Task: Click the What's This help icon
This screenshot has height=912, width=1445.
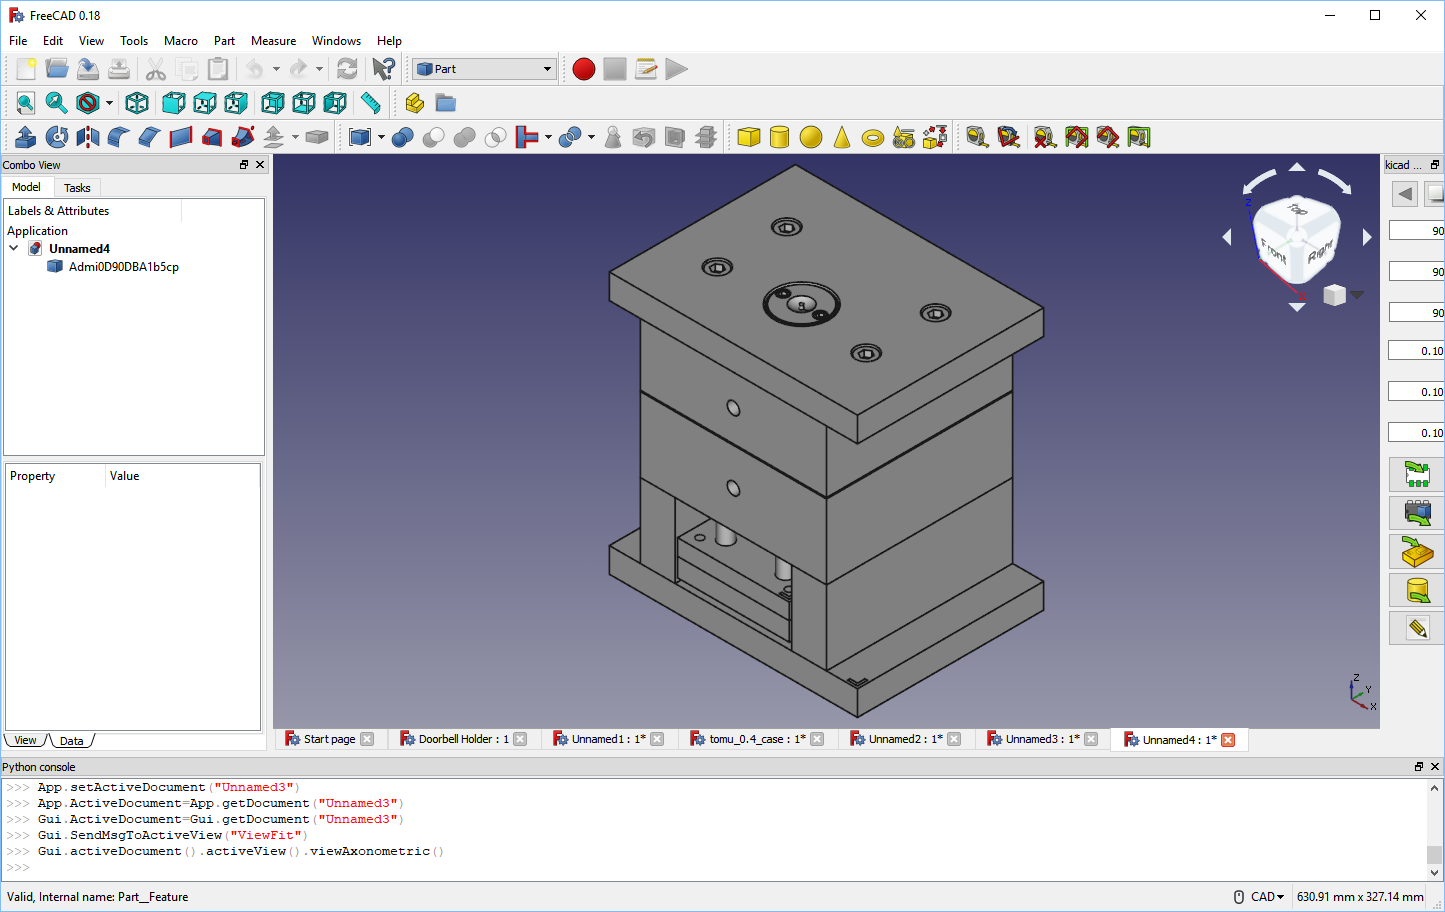Action: pyautogui.click(x=383, y=69)
